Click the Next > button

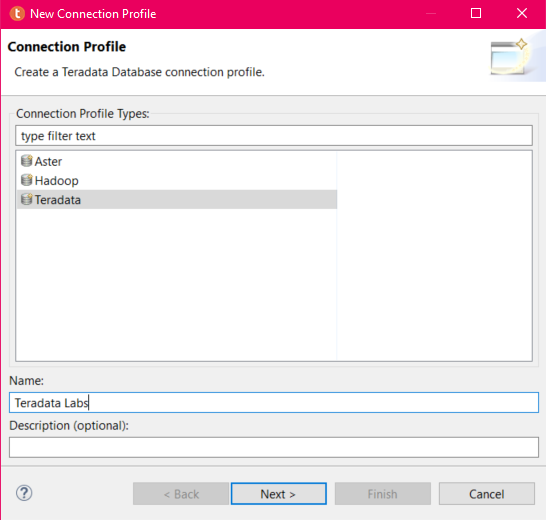point(279,494)
